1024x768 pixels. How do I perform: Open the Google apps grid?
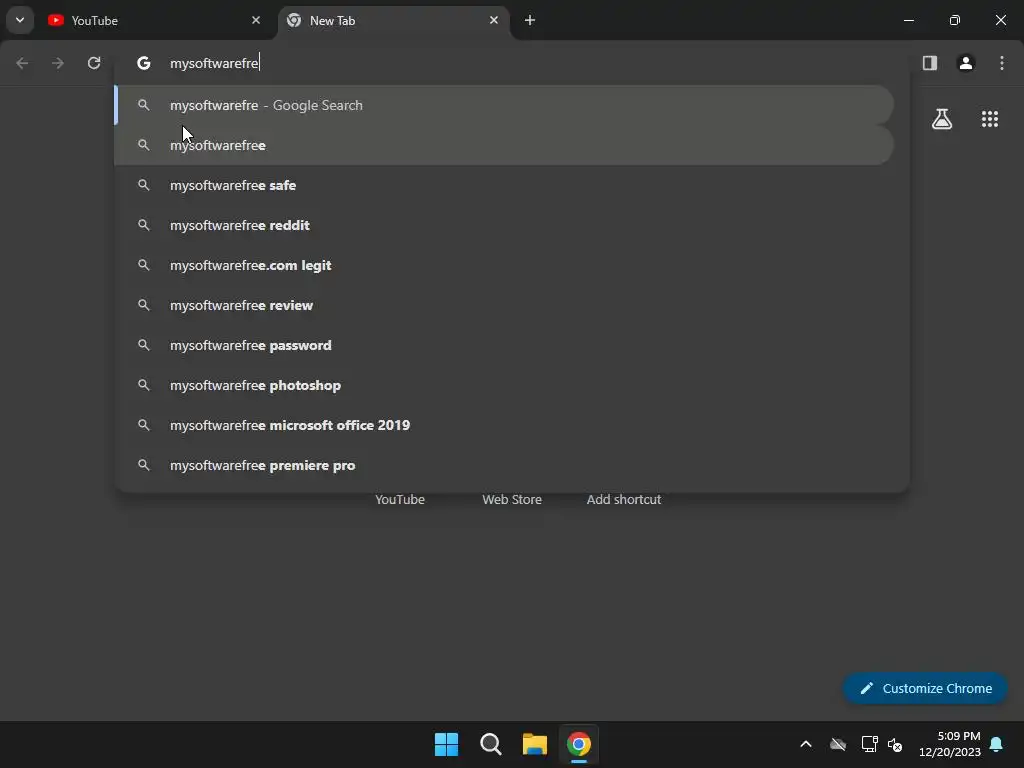(x=989, y=119)
